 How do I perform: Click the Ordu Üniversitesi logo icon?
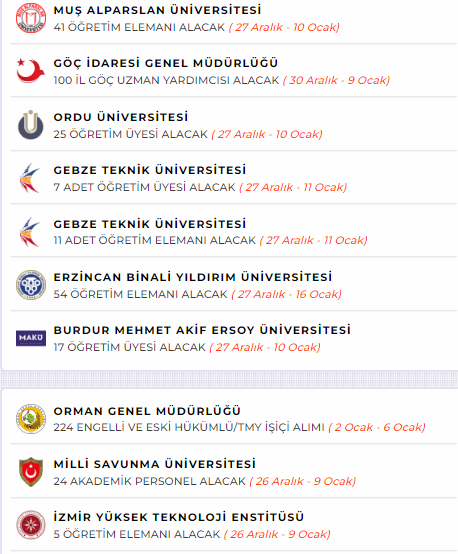[x=31, y=125]
